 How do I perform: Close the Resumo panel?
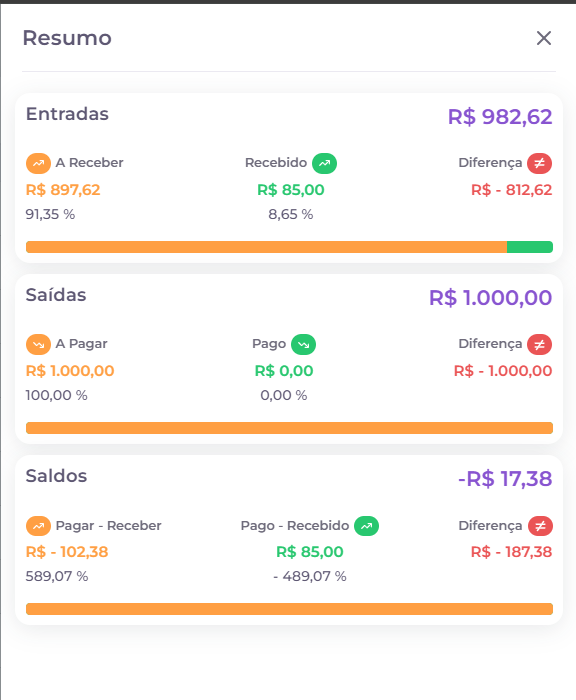pyautogui.click(x=543, y=38)
